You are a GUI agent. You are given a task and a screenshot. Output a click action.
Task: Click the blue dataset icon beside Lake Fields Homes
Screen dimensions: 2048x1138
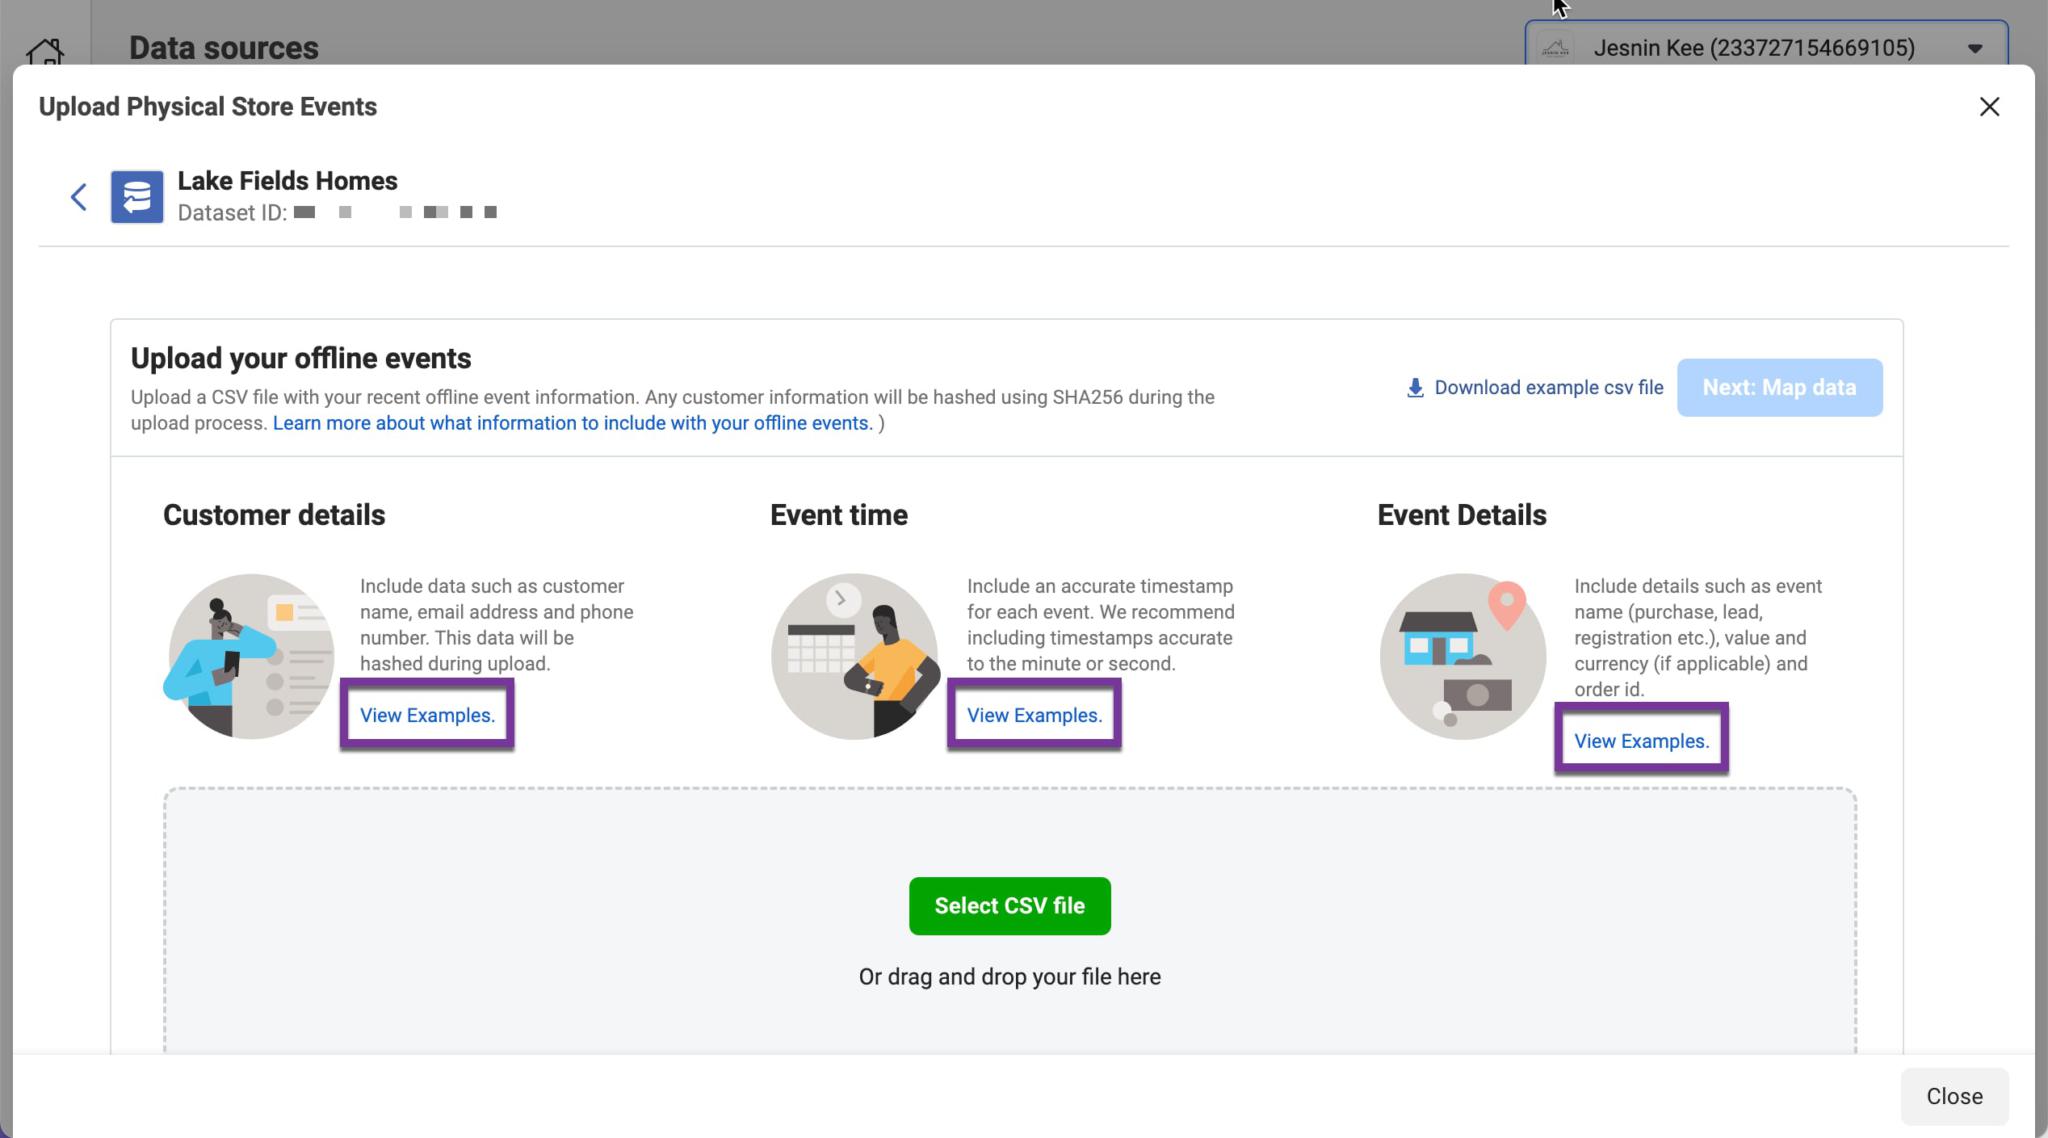137,196
